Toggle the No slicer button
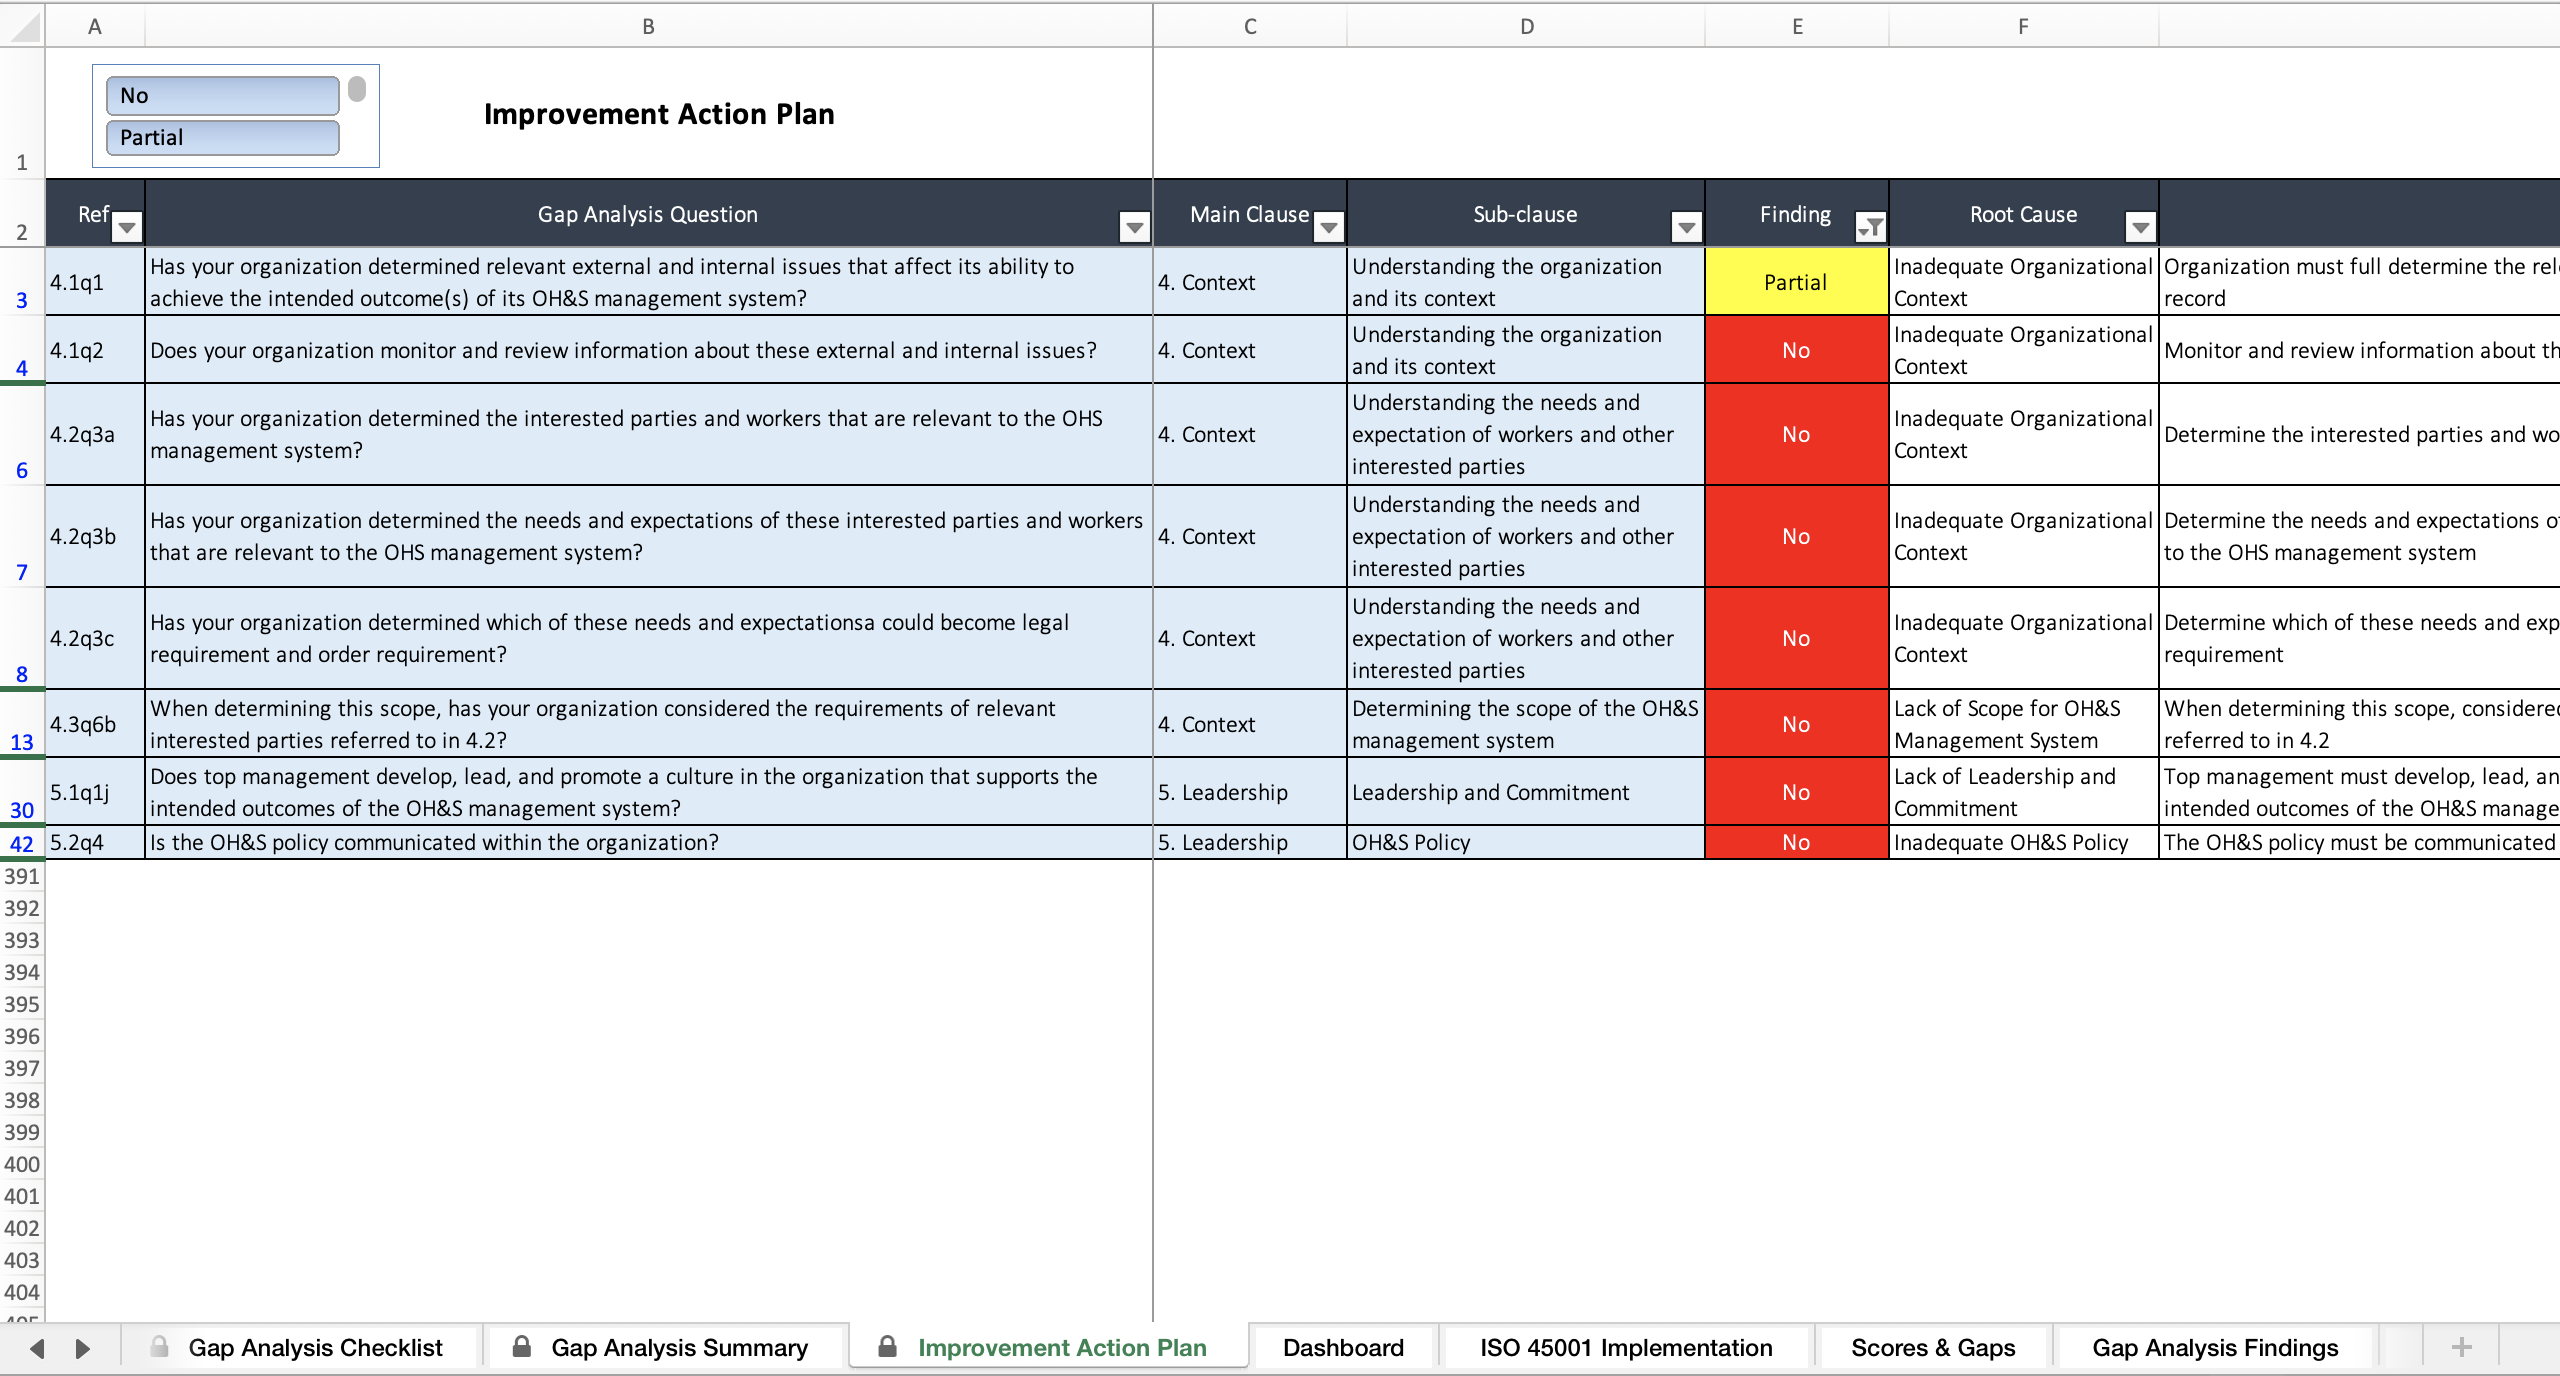This screenshot has width=2560, height=1376. click(222, 96)
